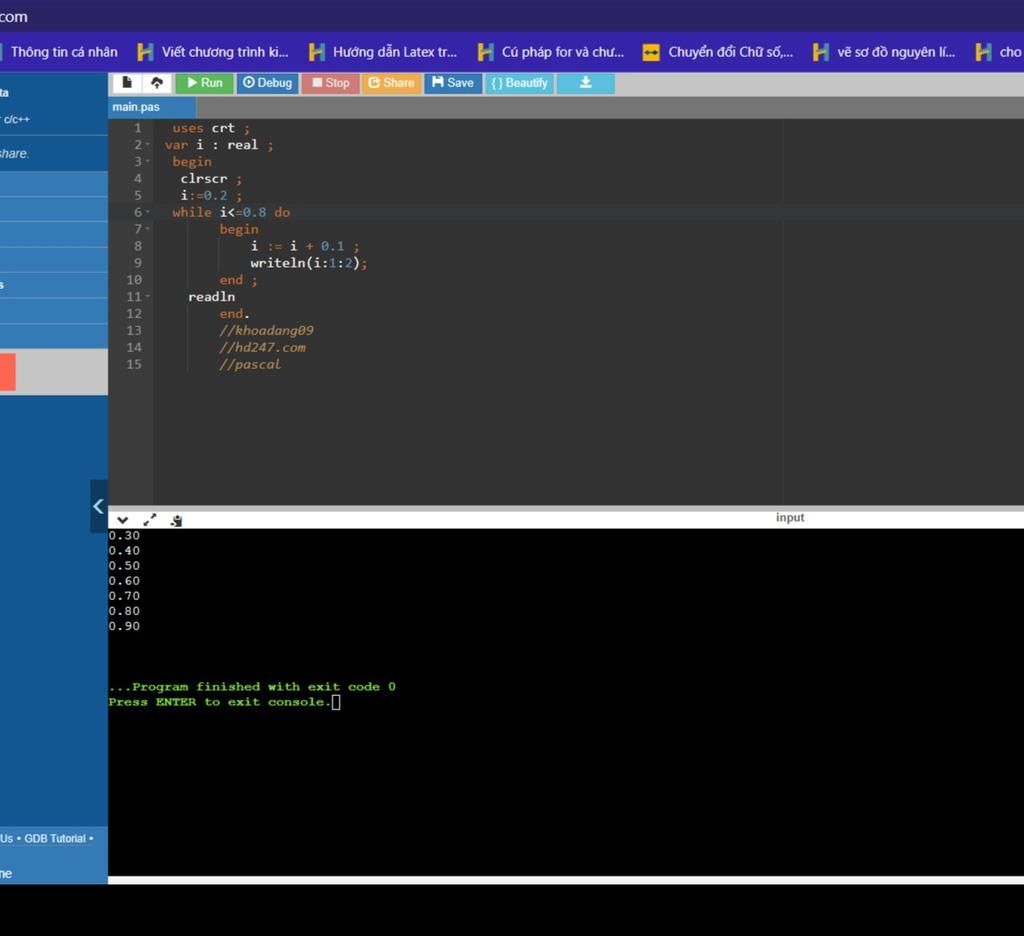This screenshot has height=936, width=1024.
Task: Fold the inner begin block at line 7
Action: tap(148, 229)
